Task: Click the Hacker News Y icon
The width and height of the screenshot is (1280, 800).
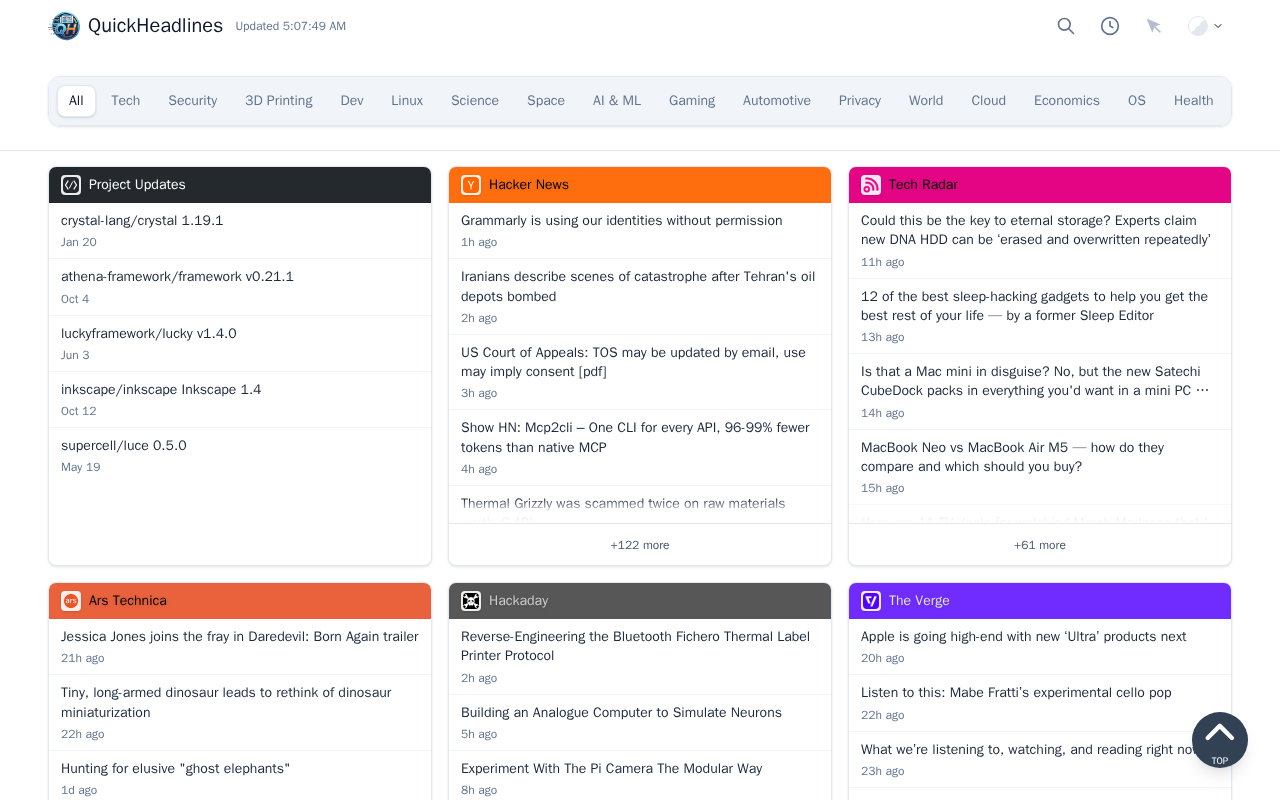Action: pyautogui.click(x=471, y=185)
